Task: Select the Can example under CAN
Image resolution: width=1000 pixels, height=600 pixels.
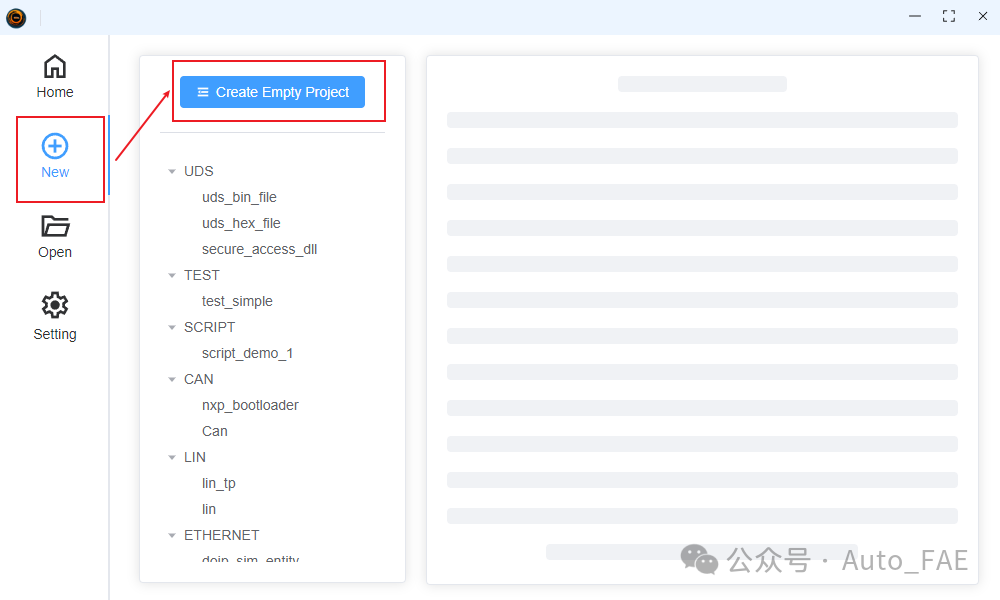Action: pos(215,432)
